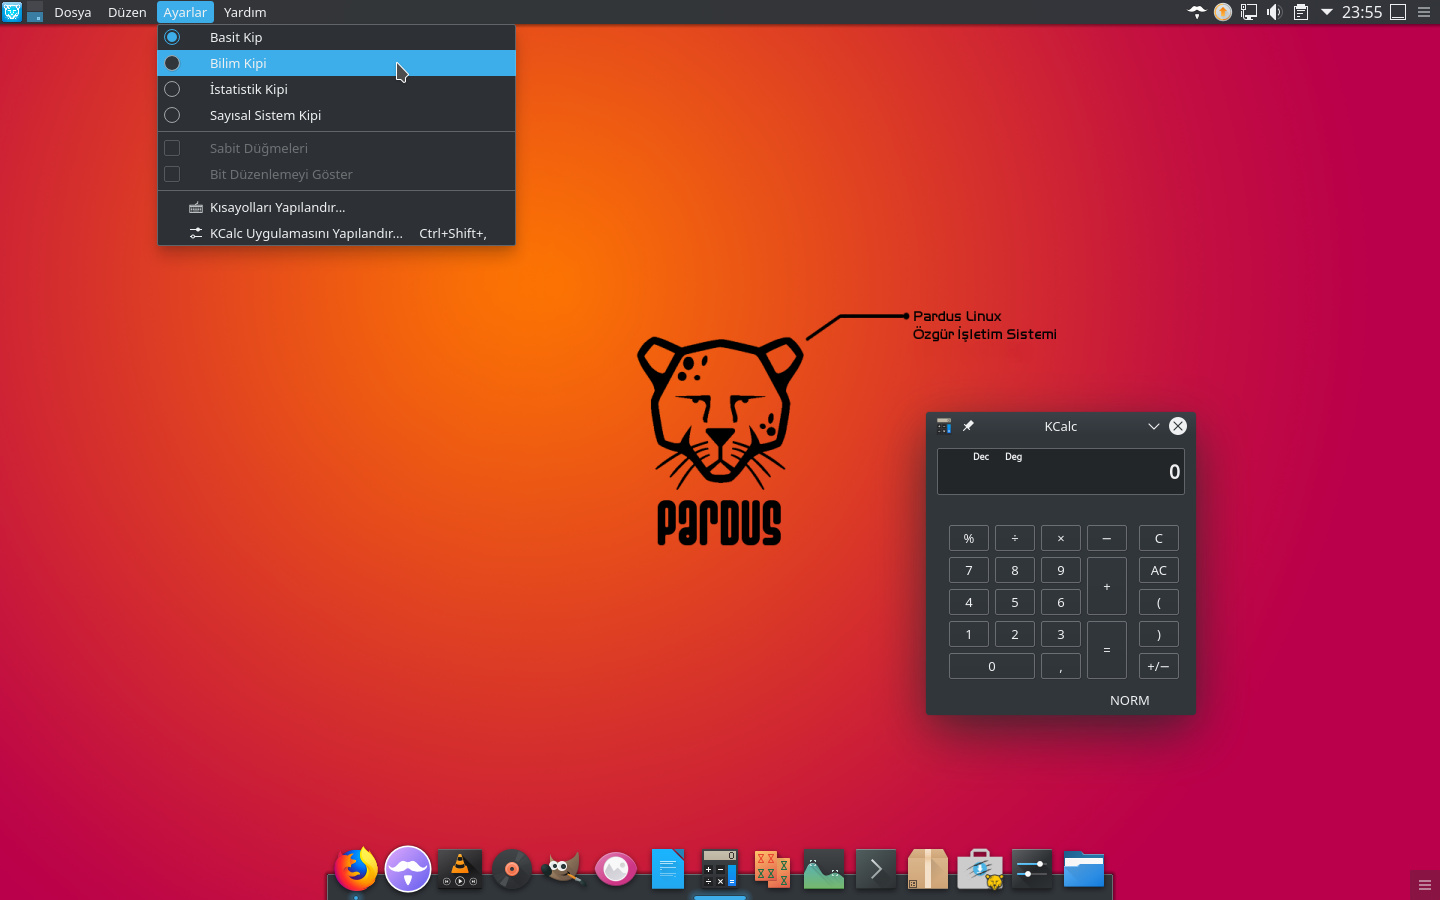Open Pardus application launcher in top panel

[x=12, y=12]
